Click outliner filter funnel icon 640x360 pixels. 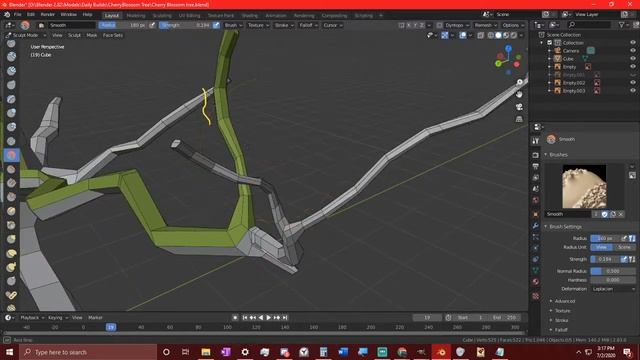pos(622,25)
